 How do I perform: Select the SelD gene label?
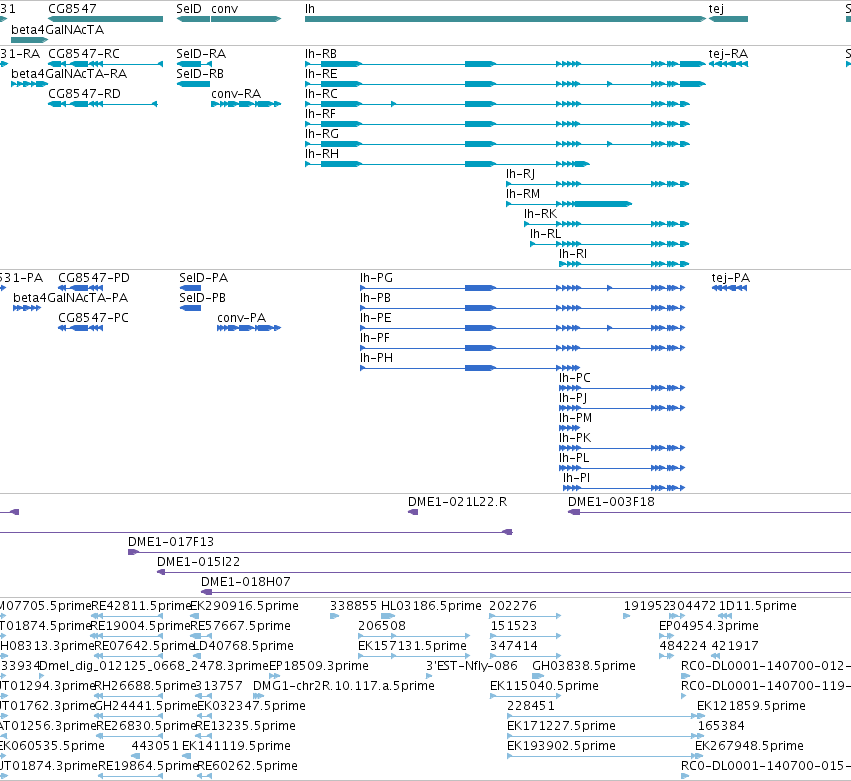tap(189, 9)
